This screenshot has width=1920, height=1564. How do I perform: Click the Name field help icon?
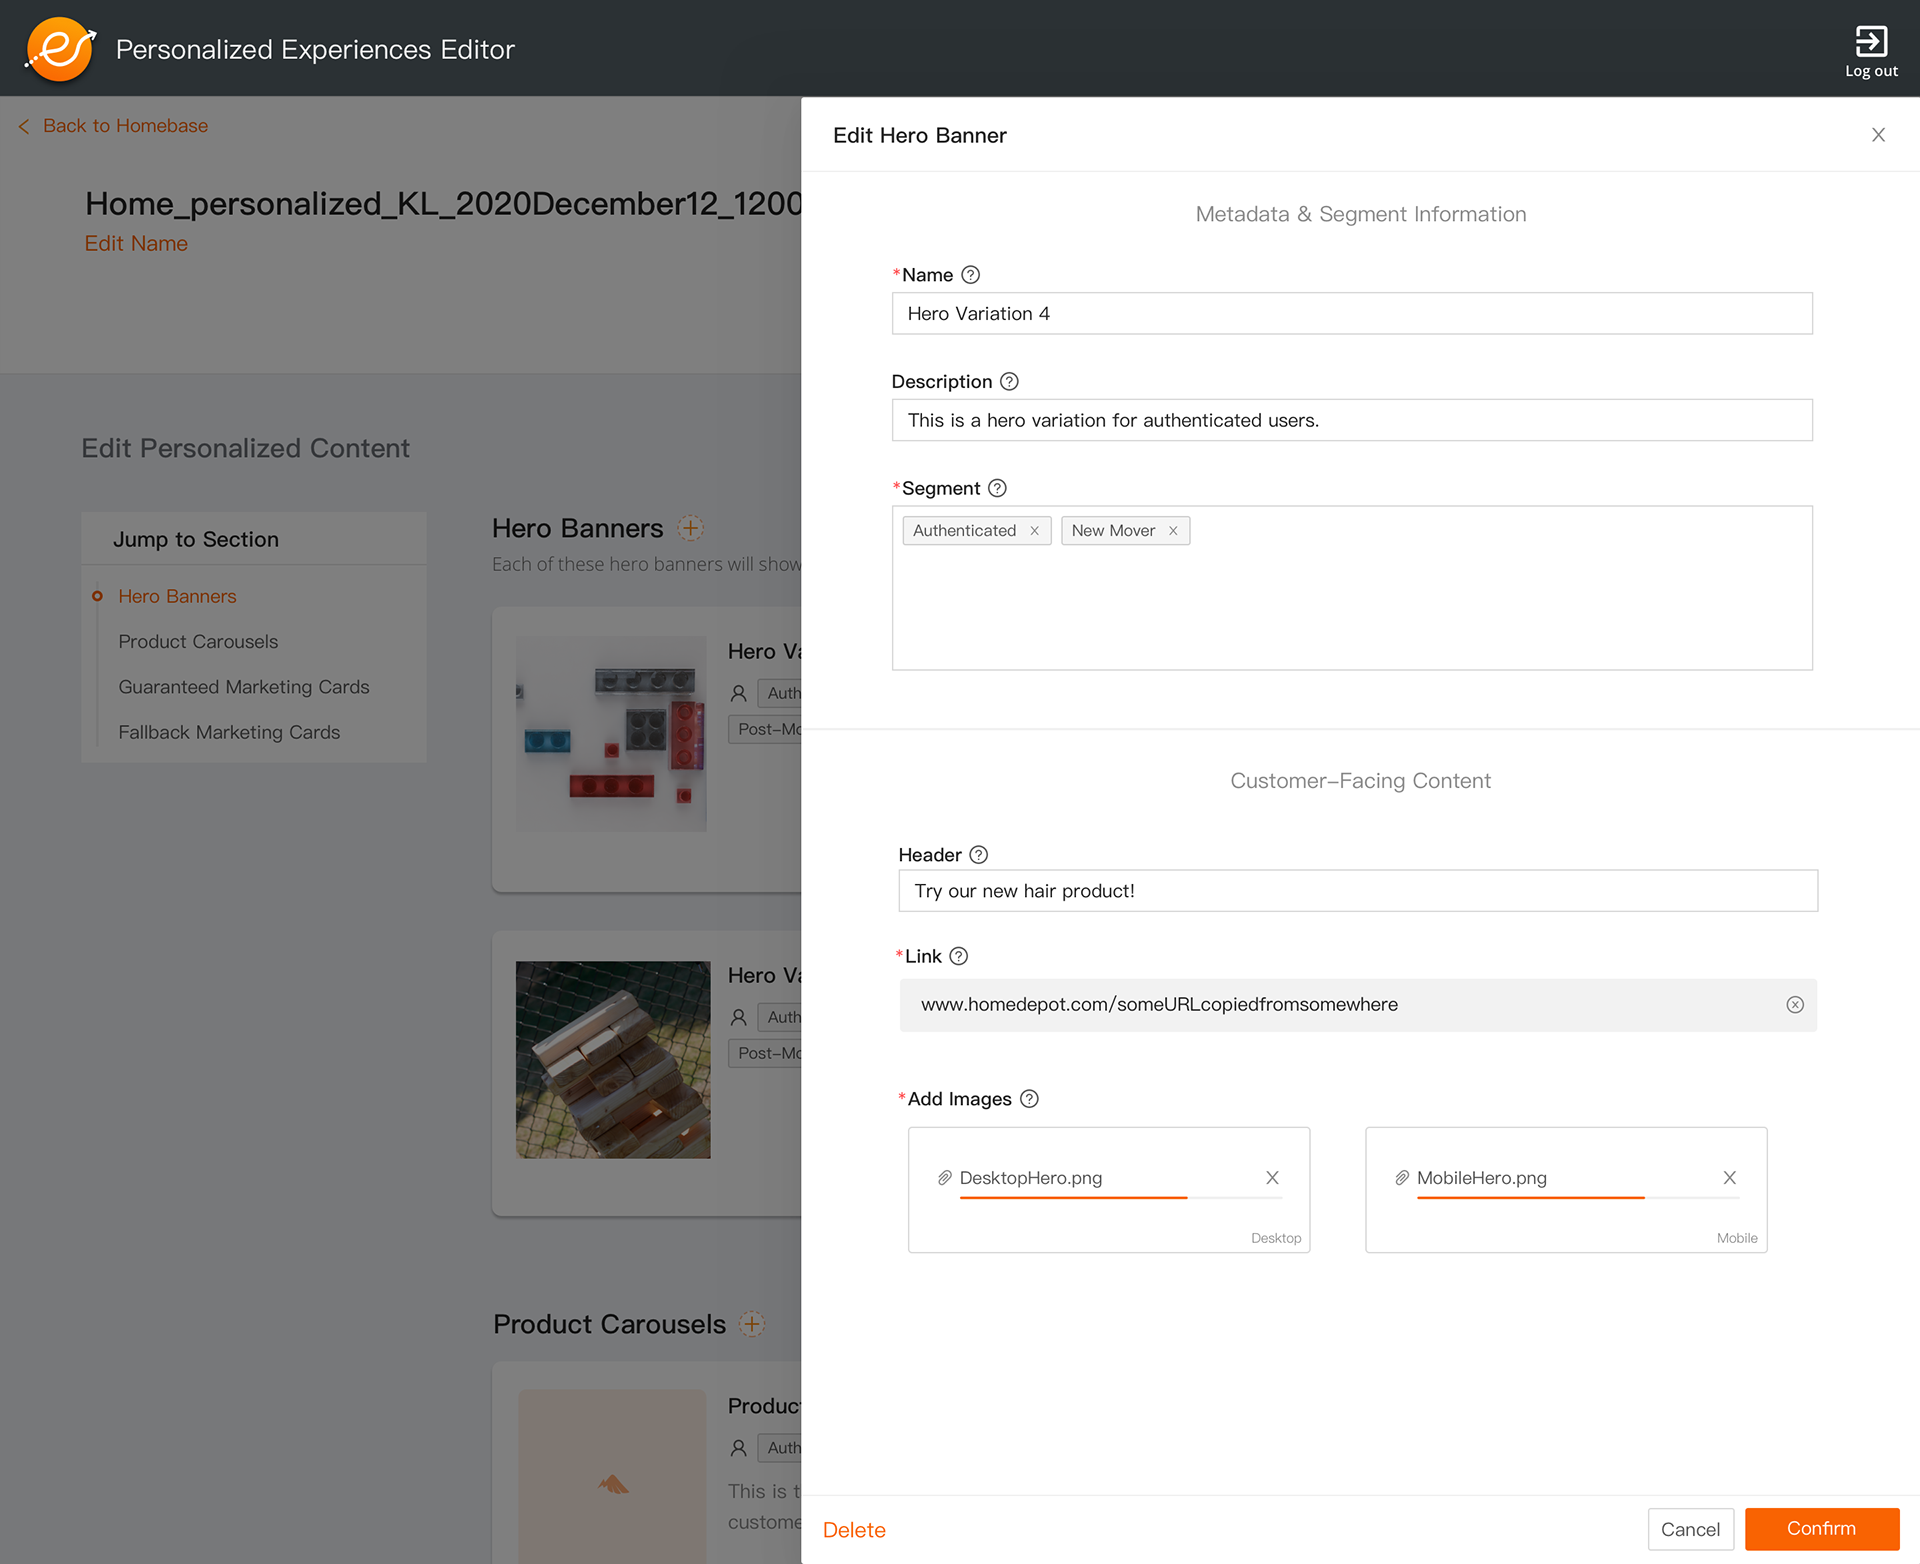[970, 275]
